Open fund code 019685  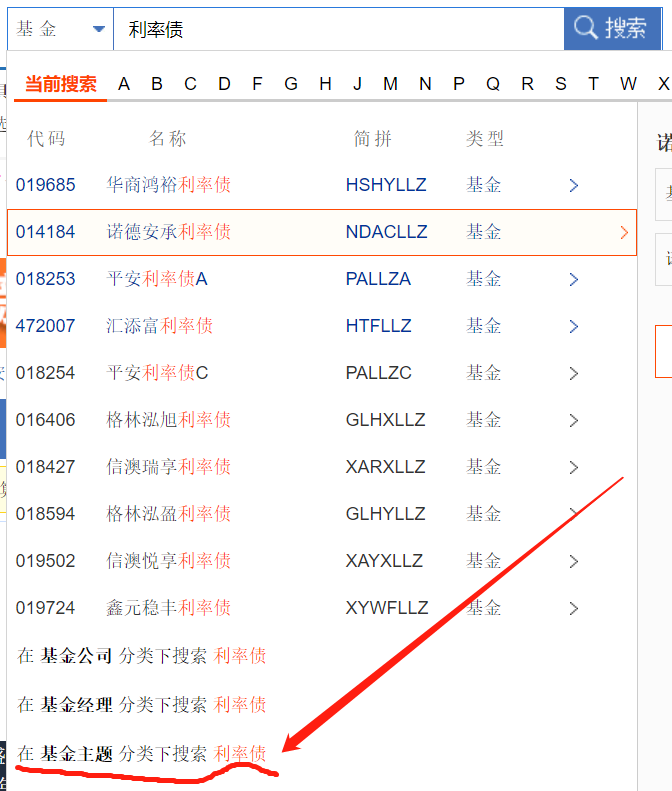45,185
